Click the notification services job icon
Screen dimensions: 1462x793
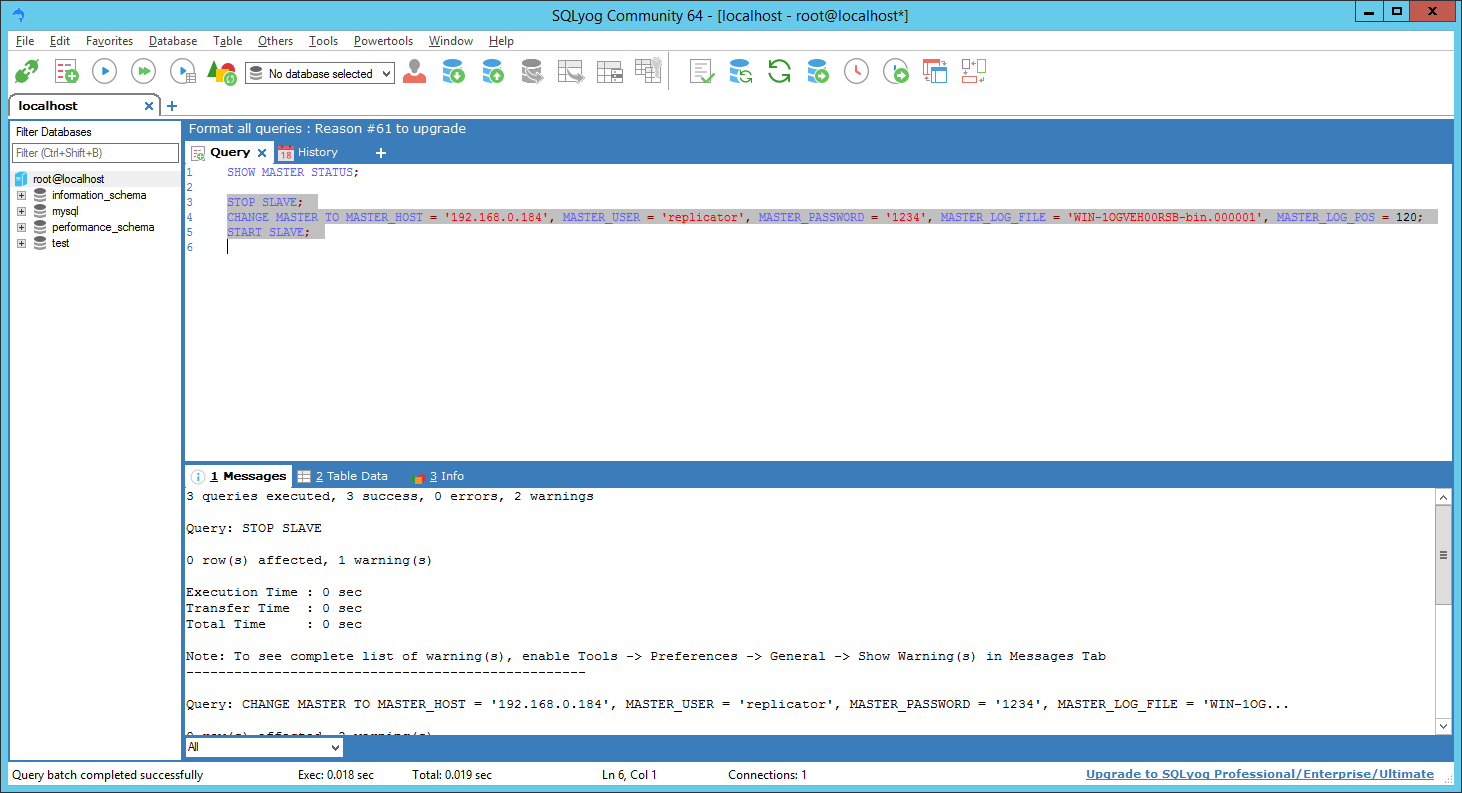point(896,72)
